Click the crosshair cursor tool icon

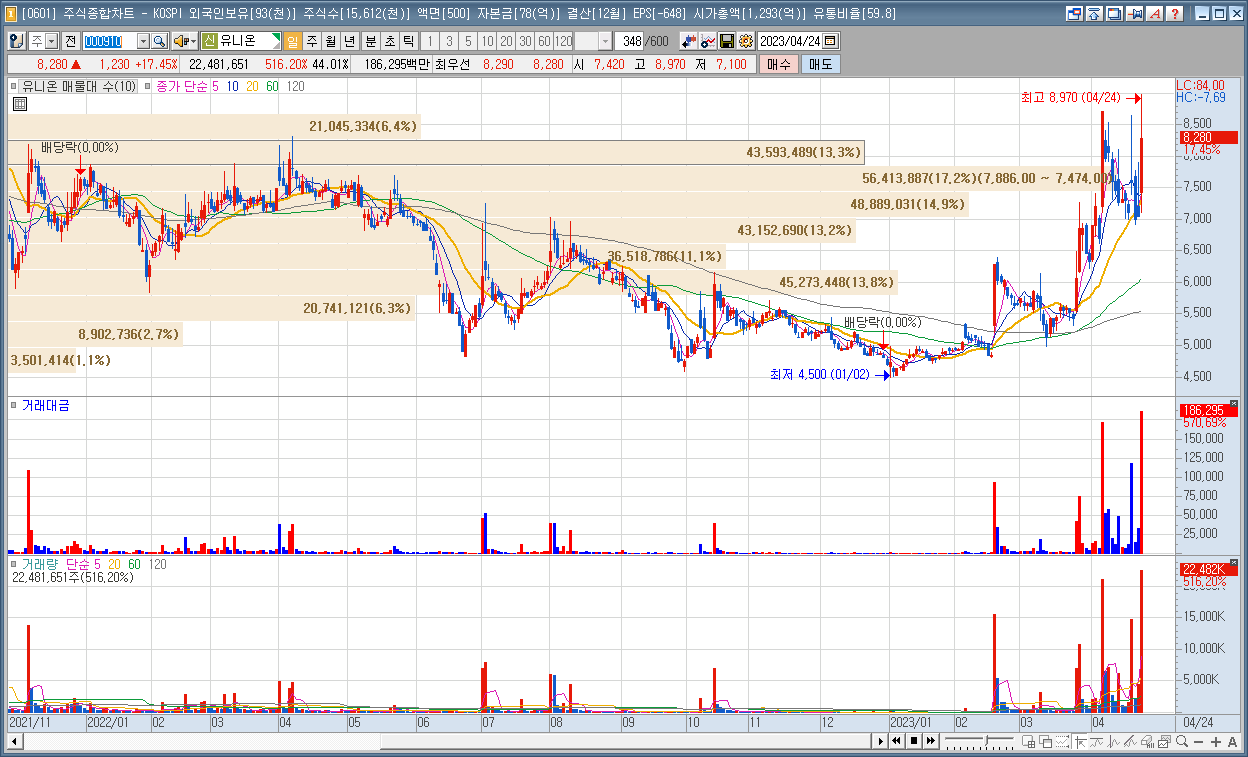(x=1080, y=741)
